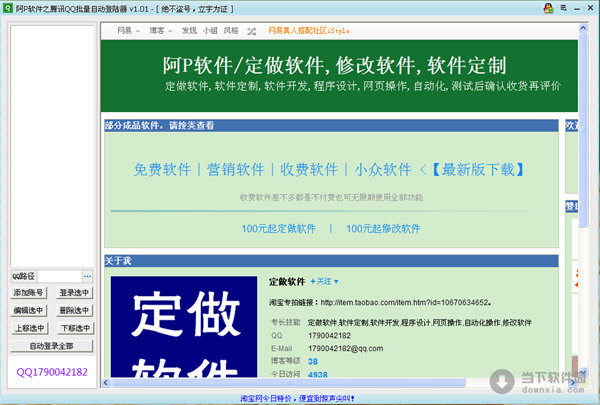
Task: Expand the +关注 dropdown
Action: click(324, 281)
